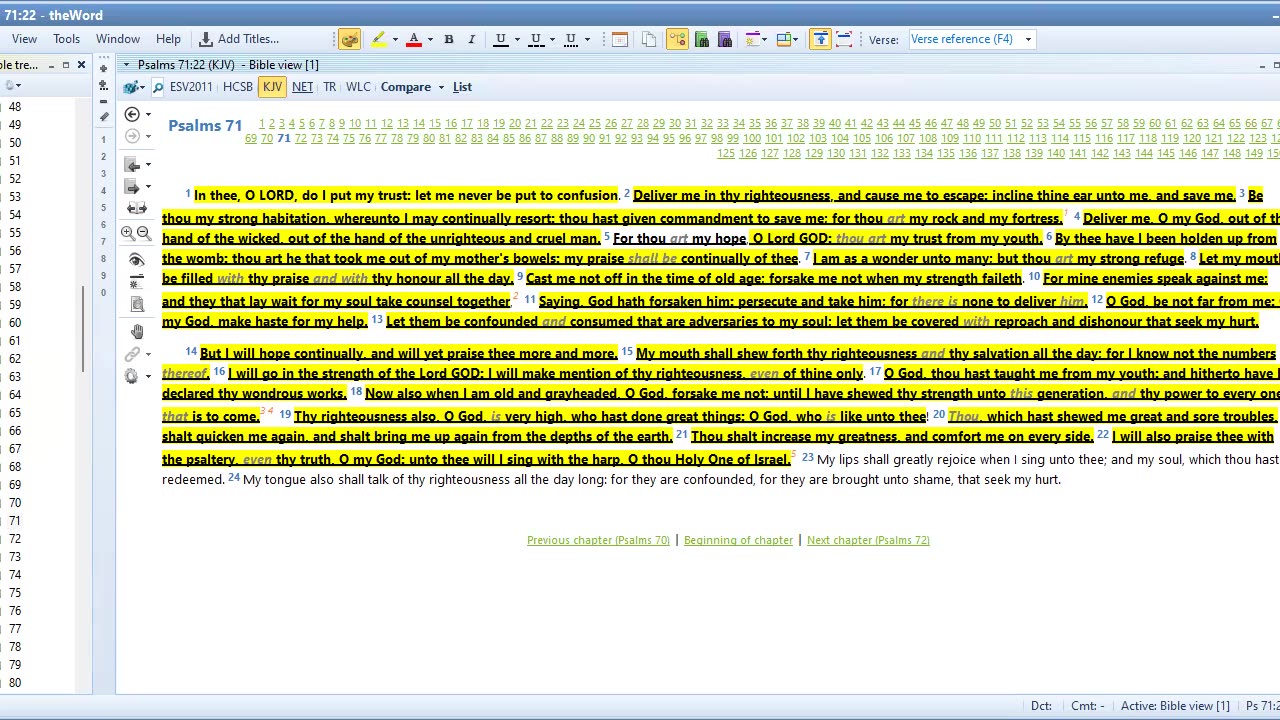The width and height of the screenshot is (1280, 720).
Task: Apply red font color button
Action: (414, 39)
